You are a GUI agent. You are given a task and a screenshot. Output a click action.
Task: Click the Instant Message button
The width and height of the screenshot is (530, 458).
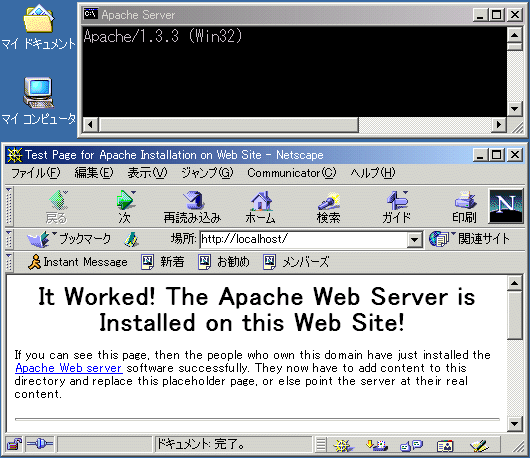click(78, 262)
